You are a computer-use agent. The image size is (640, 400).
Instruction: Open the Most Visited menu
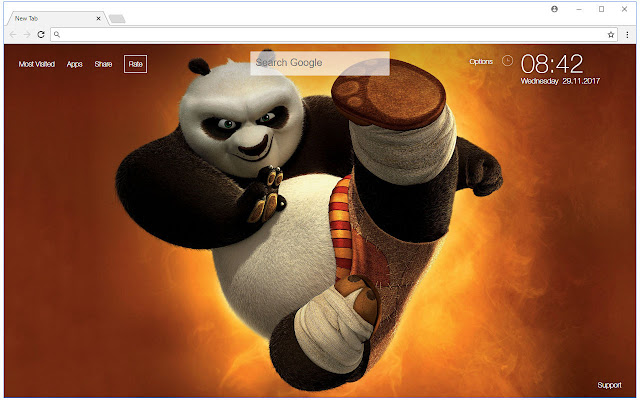click(x=37, y=64)
